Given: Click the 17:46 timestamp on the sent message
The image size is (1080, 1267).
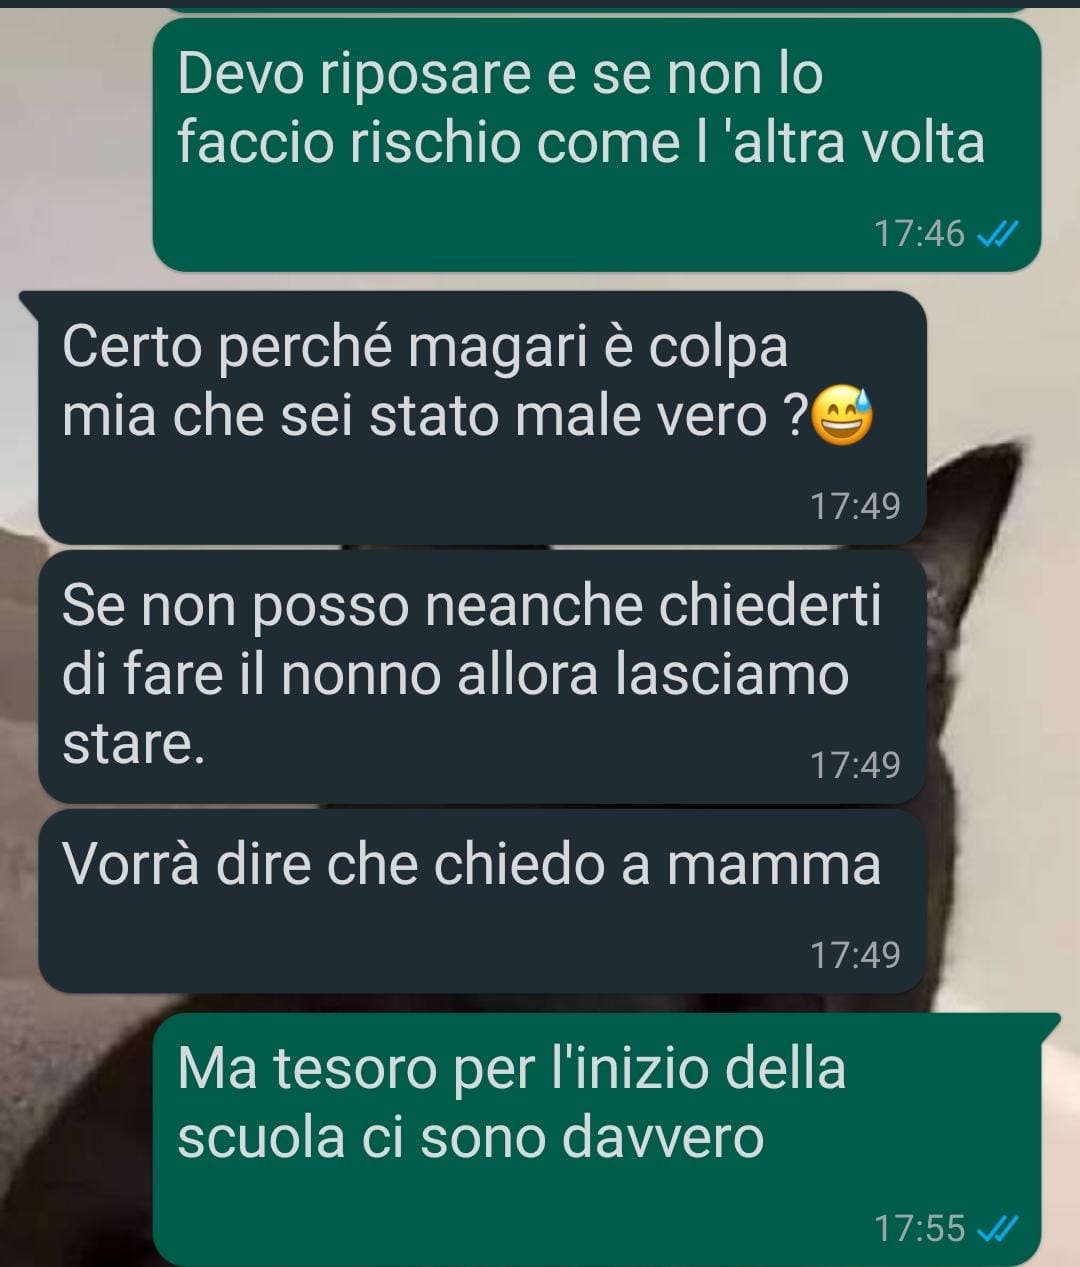Looking at the screenshot, I should [x=919, y=234].
